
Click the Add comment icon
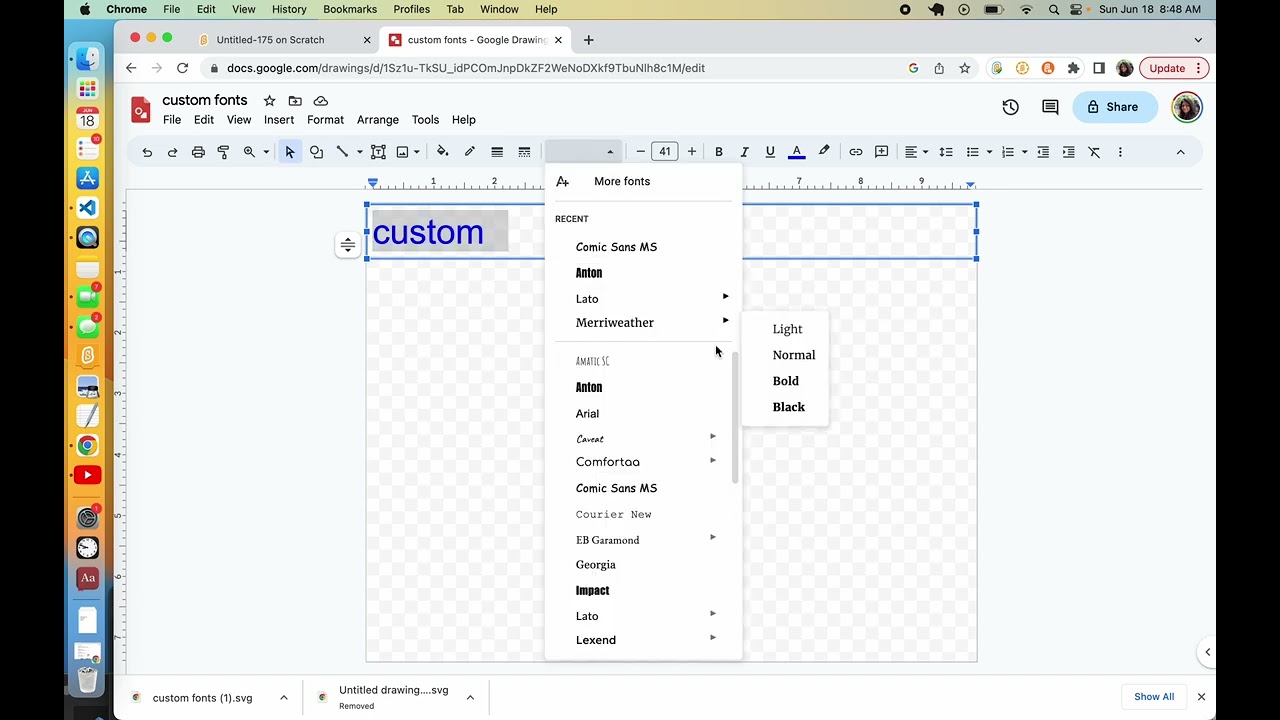882,152
